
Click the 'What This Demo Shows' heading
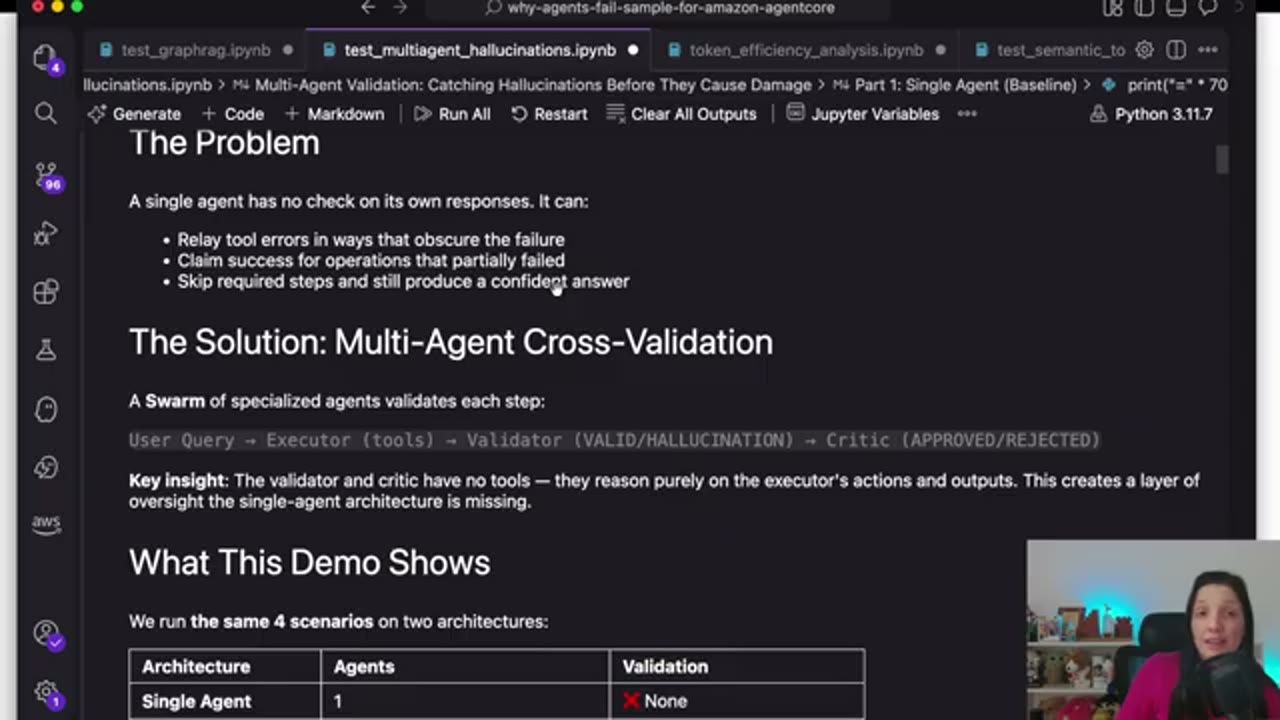pos(310,562)
